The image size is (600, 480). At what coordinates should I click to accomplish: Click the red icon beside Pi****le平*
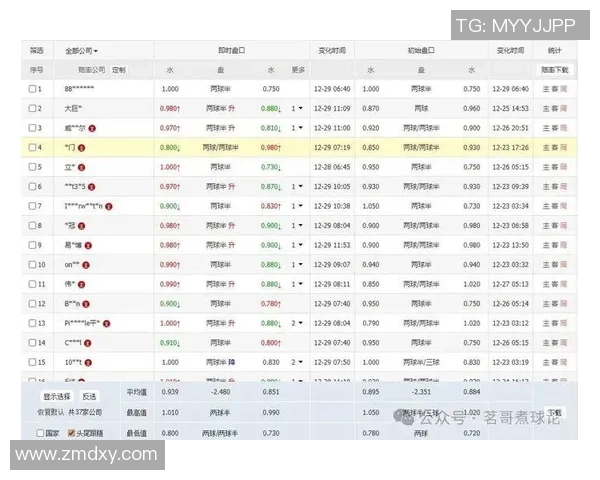(107, 324)
